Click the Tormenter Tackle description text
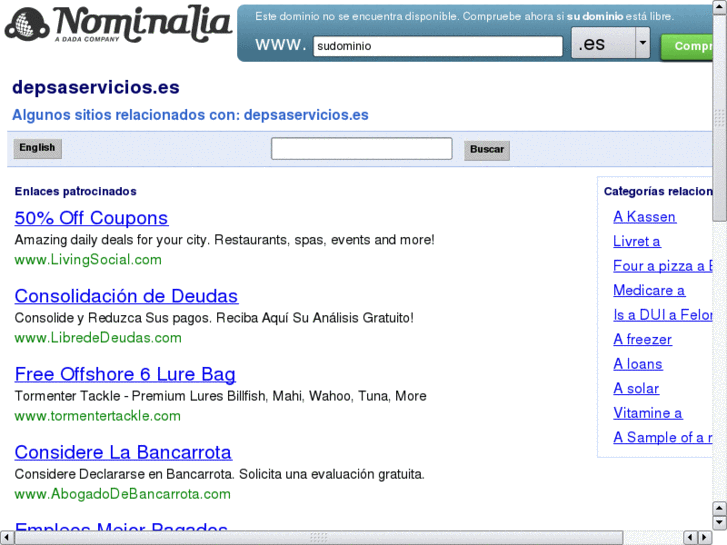Image resolution: width=727 pixels, height=545 pixels. pos(220,396)
